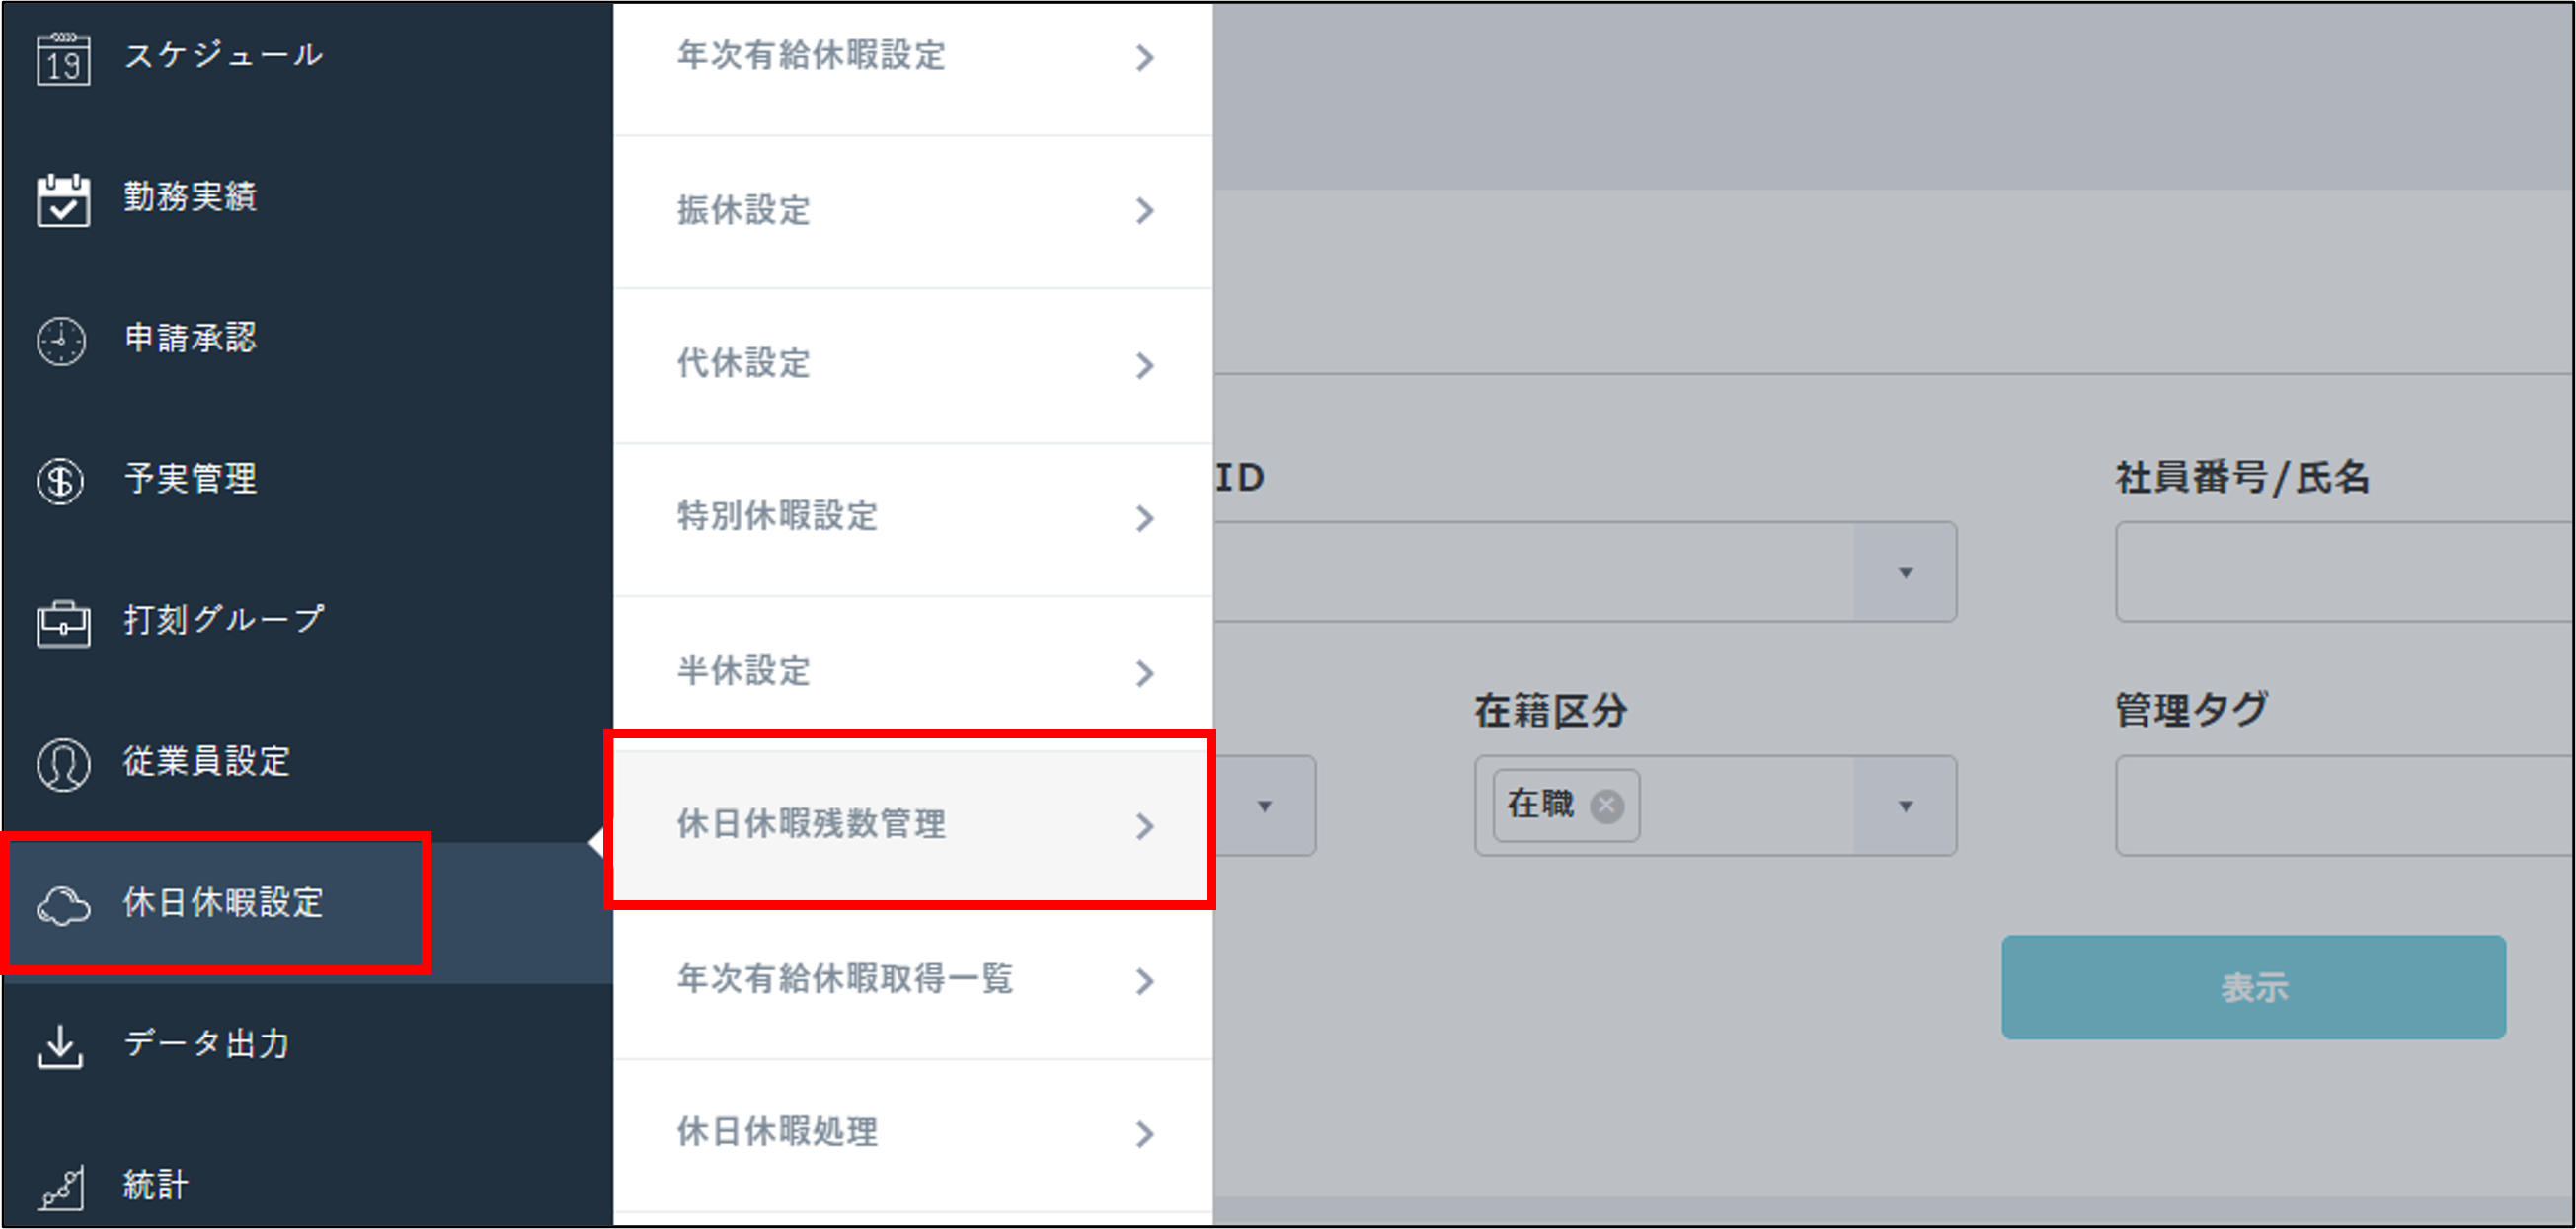Click the 打刻グループ briefcase icon
This screenshot has height=1229, width=2576.
(x=63, y=623)
